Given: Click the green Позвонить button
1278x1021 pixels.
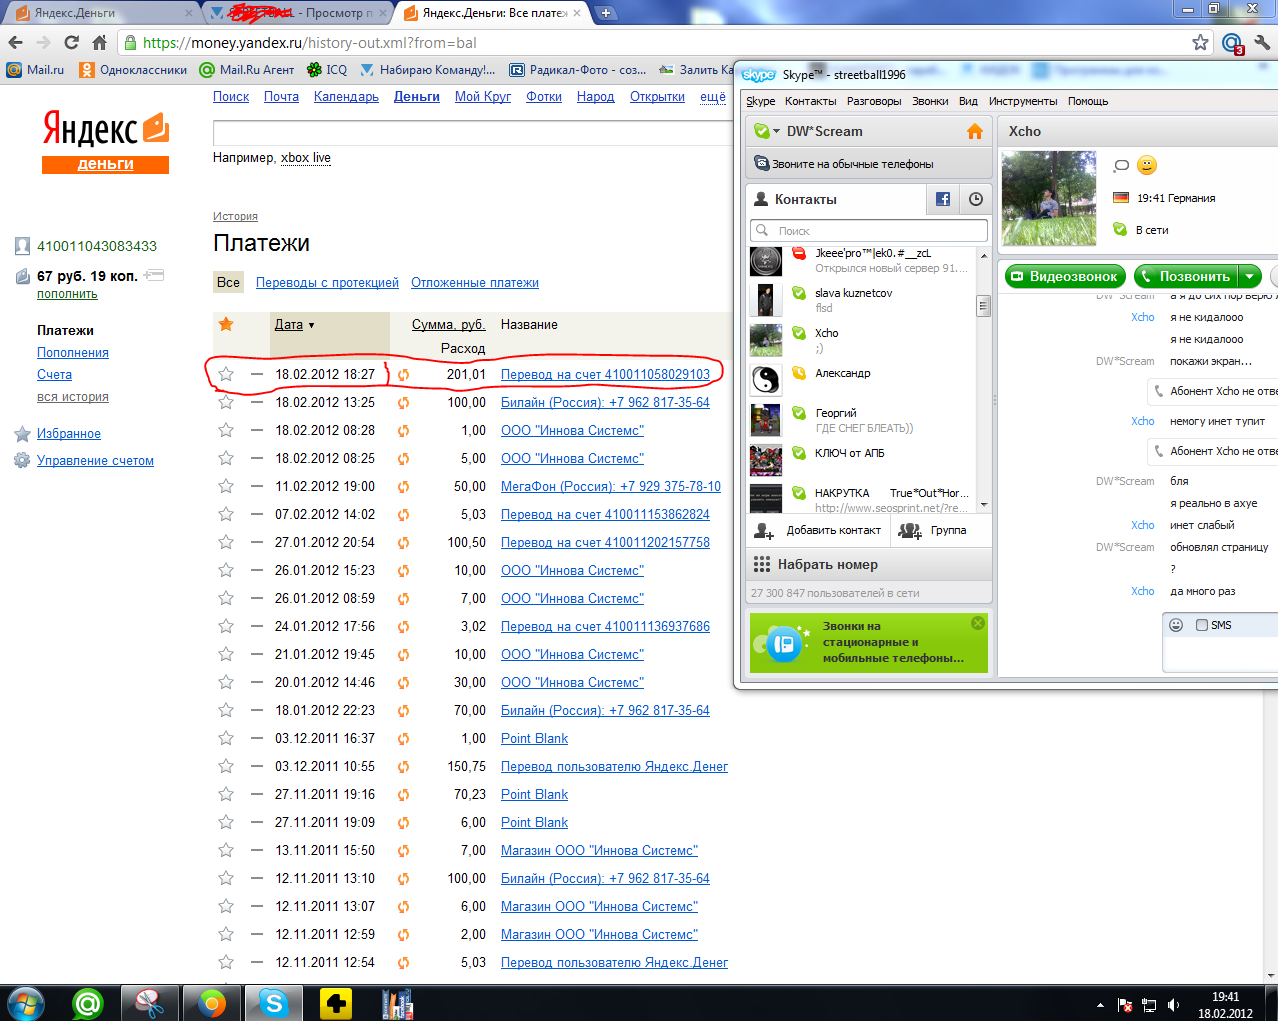Looking at the screenshot, I should [1186, 277].
